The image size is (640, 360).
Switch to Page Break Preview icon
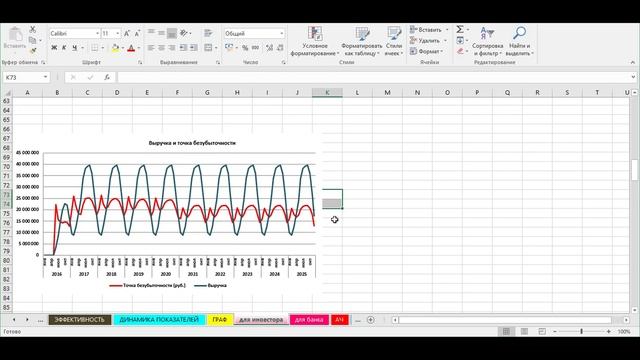542,331
